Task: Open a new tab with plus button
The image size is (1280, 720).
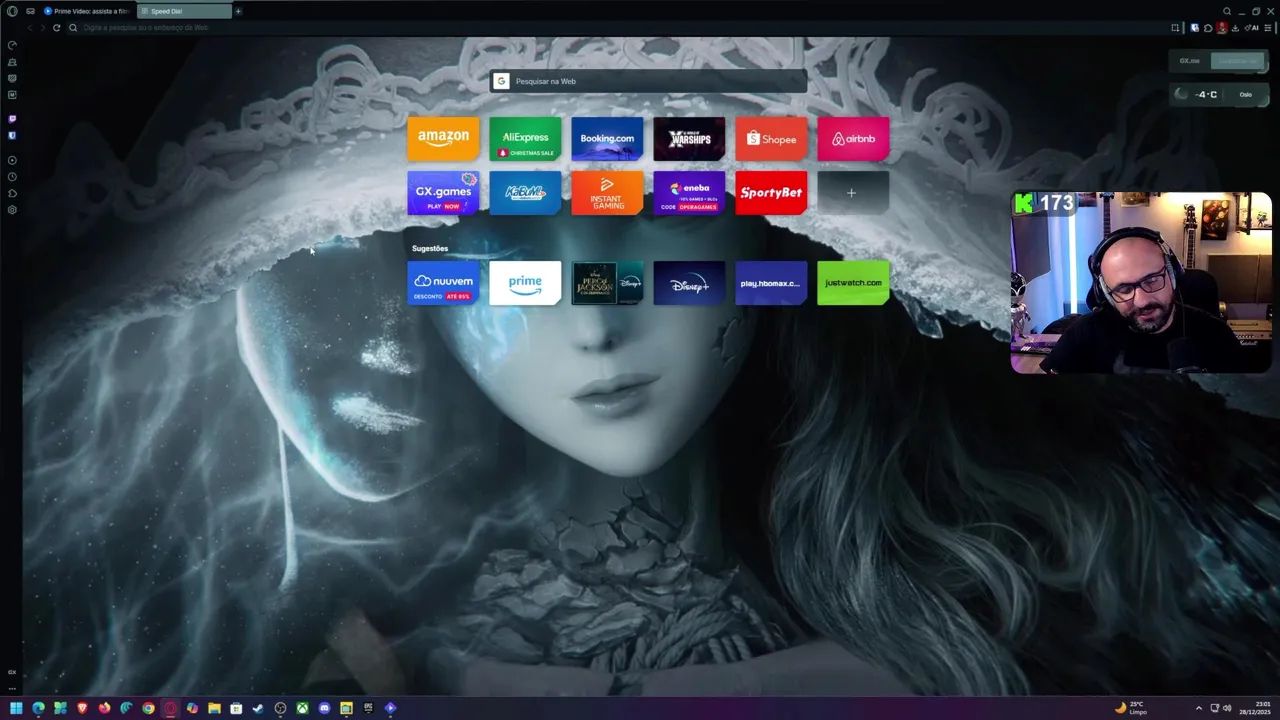Action: [238, 11]
